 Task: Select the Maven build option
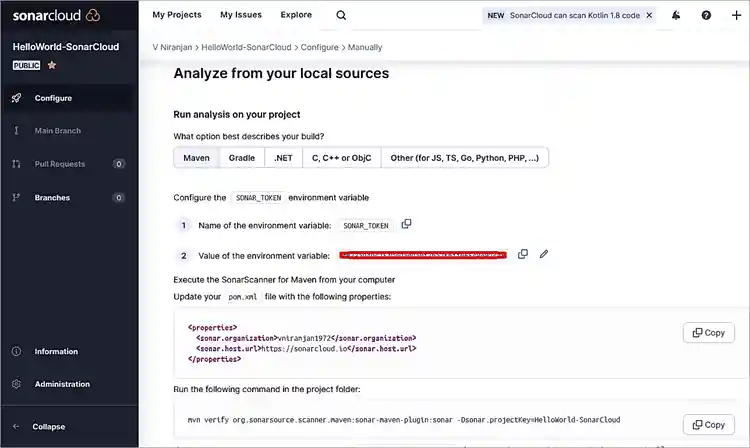(x=197, y=158)
